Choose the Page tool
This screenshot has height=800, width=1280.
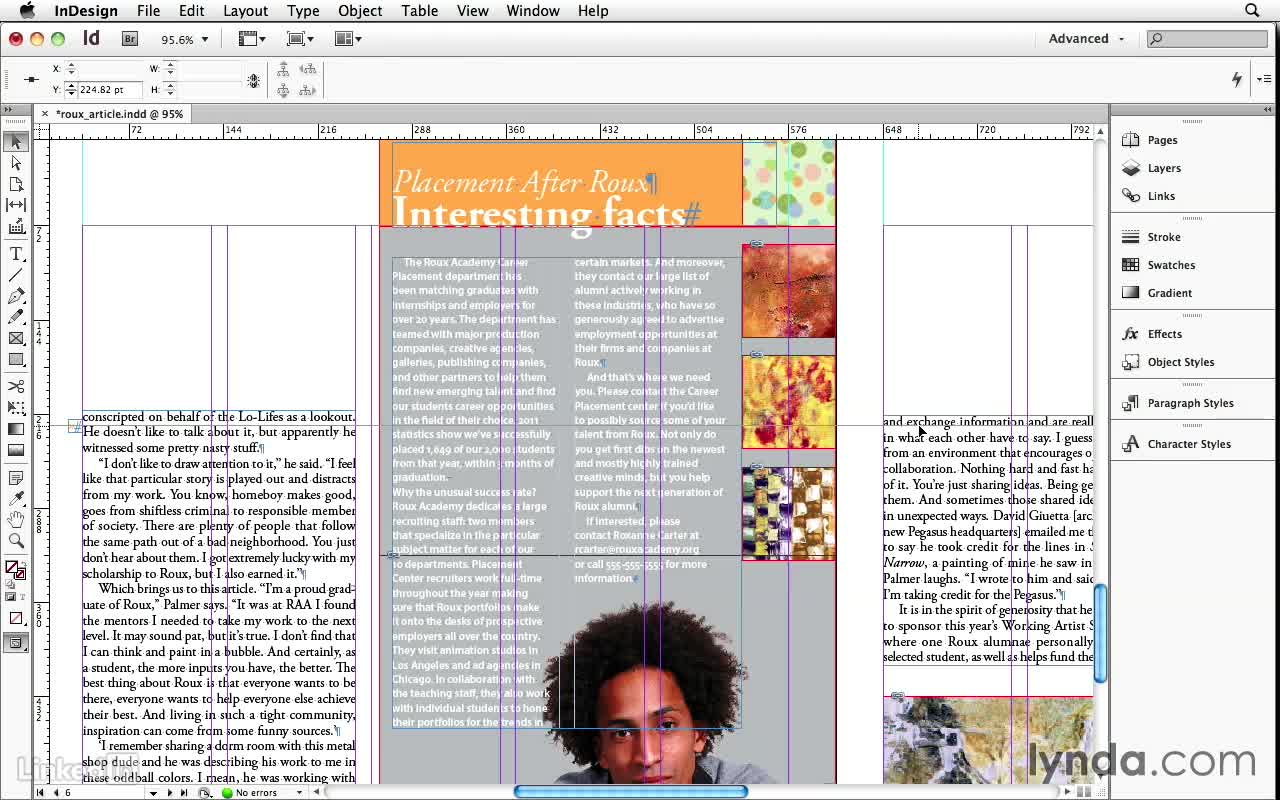click(16, 184)
